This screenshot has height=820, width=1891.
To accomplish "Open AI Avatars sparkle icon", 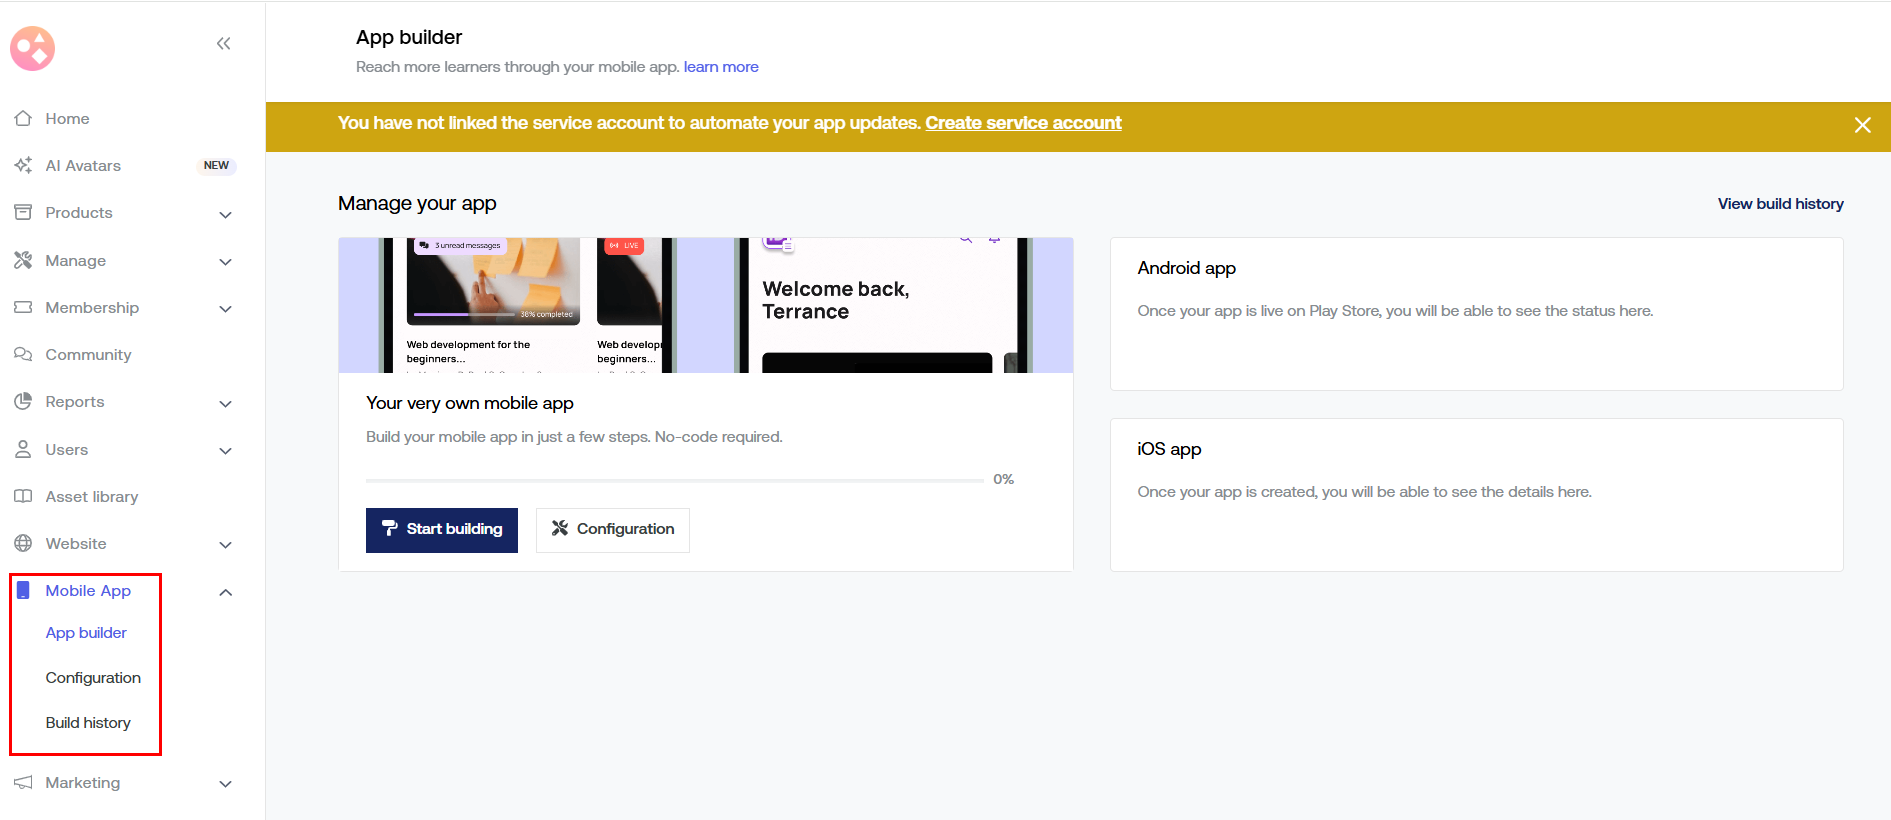I will 23,165.
